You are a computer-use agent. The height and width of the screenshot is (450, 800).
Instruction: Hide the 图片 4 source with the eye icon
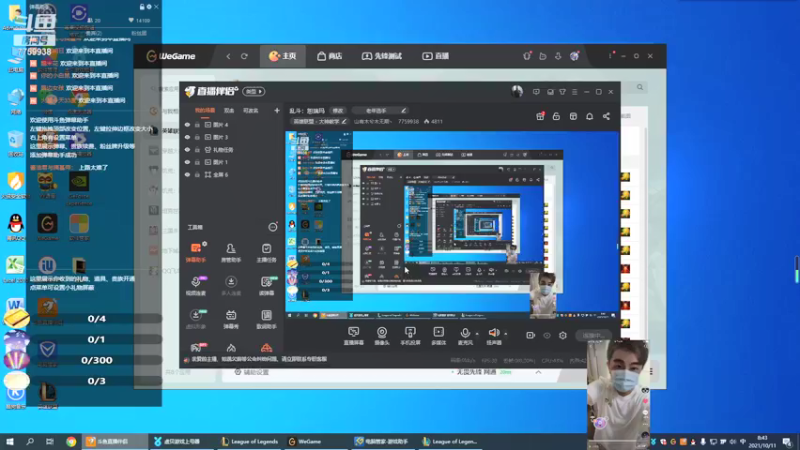click(x=187, y=124)
